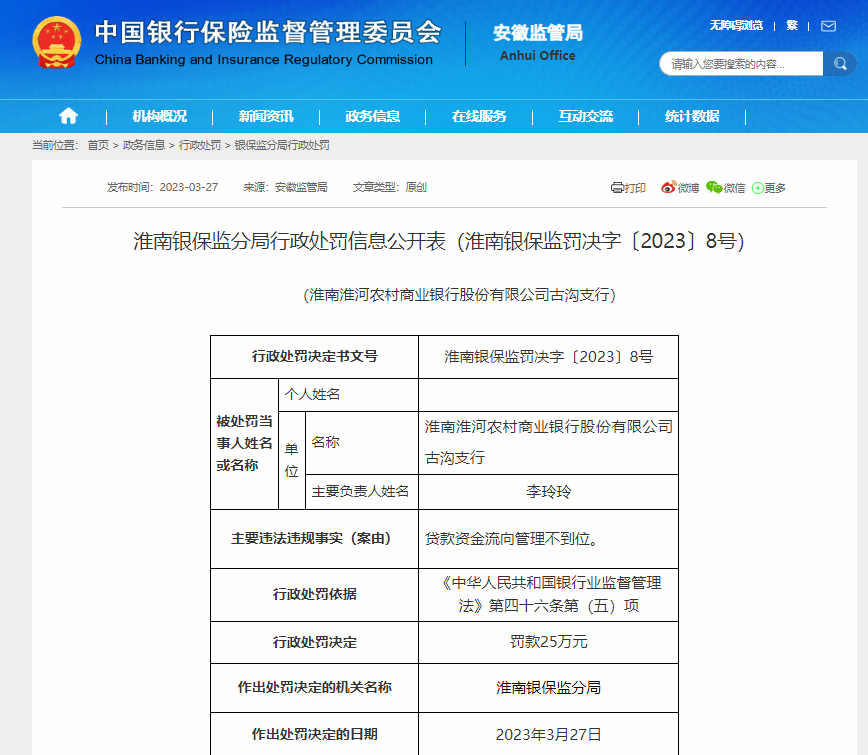Click 安徽监管局 Anhui Office title
Viewport: 868px width, 755px height.
point(538,43)
